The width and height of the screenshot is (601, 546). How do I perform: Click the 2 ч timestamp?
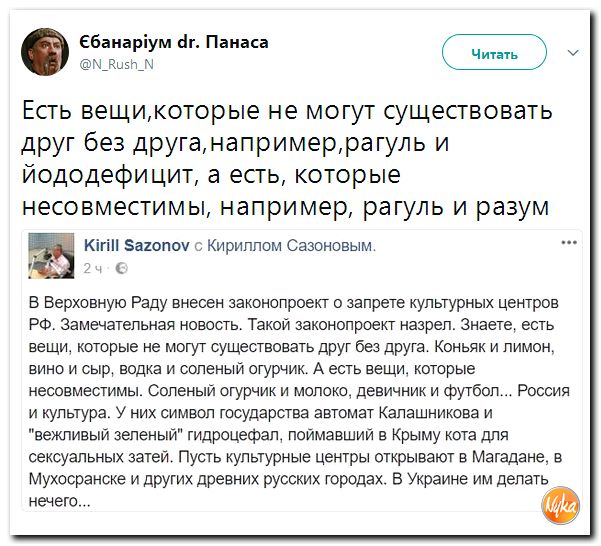click(93, 269)
